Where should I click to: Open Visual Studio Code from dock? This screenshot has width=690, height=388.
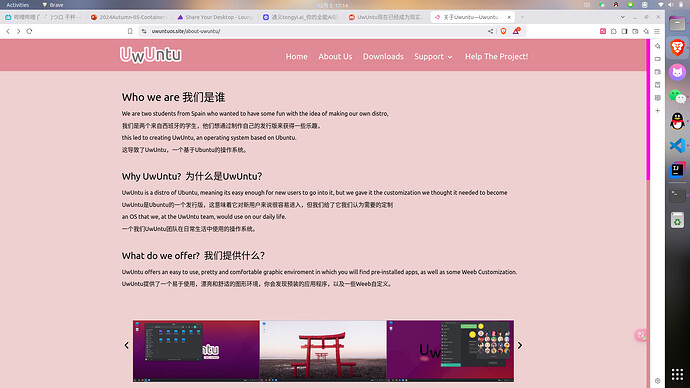click(x=677, y=146)
